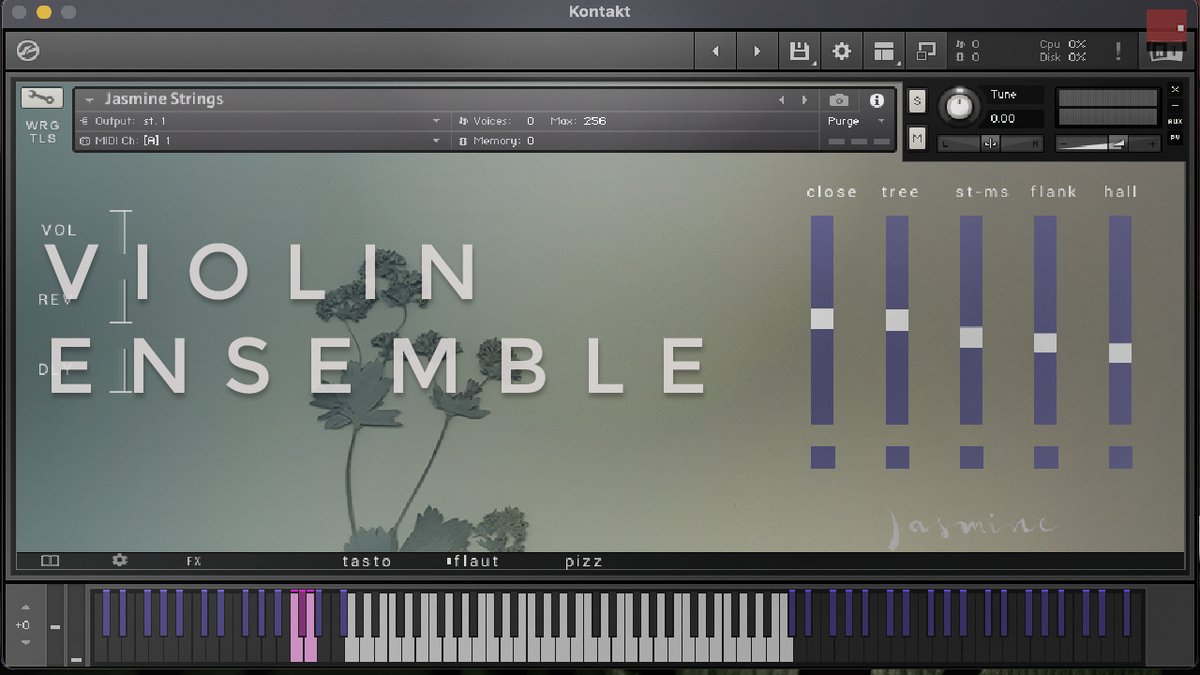Viewport: 1200px width, 675px height.
Task: Toggle the close mic on/off square
Action: pyautogui.click(x=822, y=457)
